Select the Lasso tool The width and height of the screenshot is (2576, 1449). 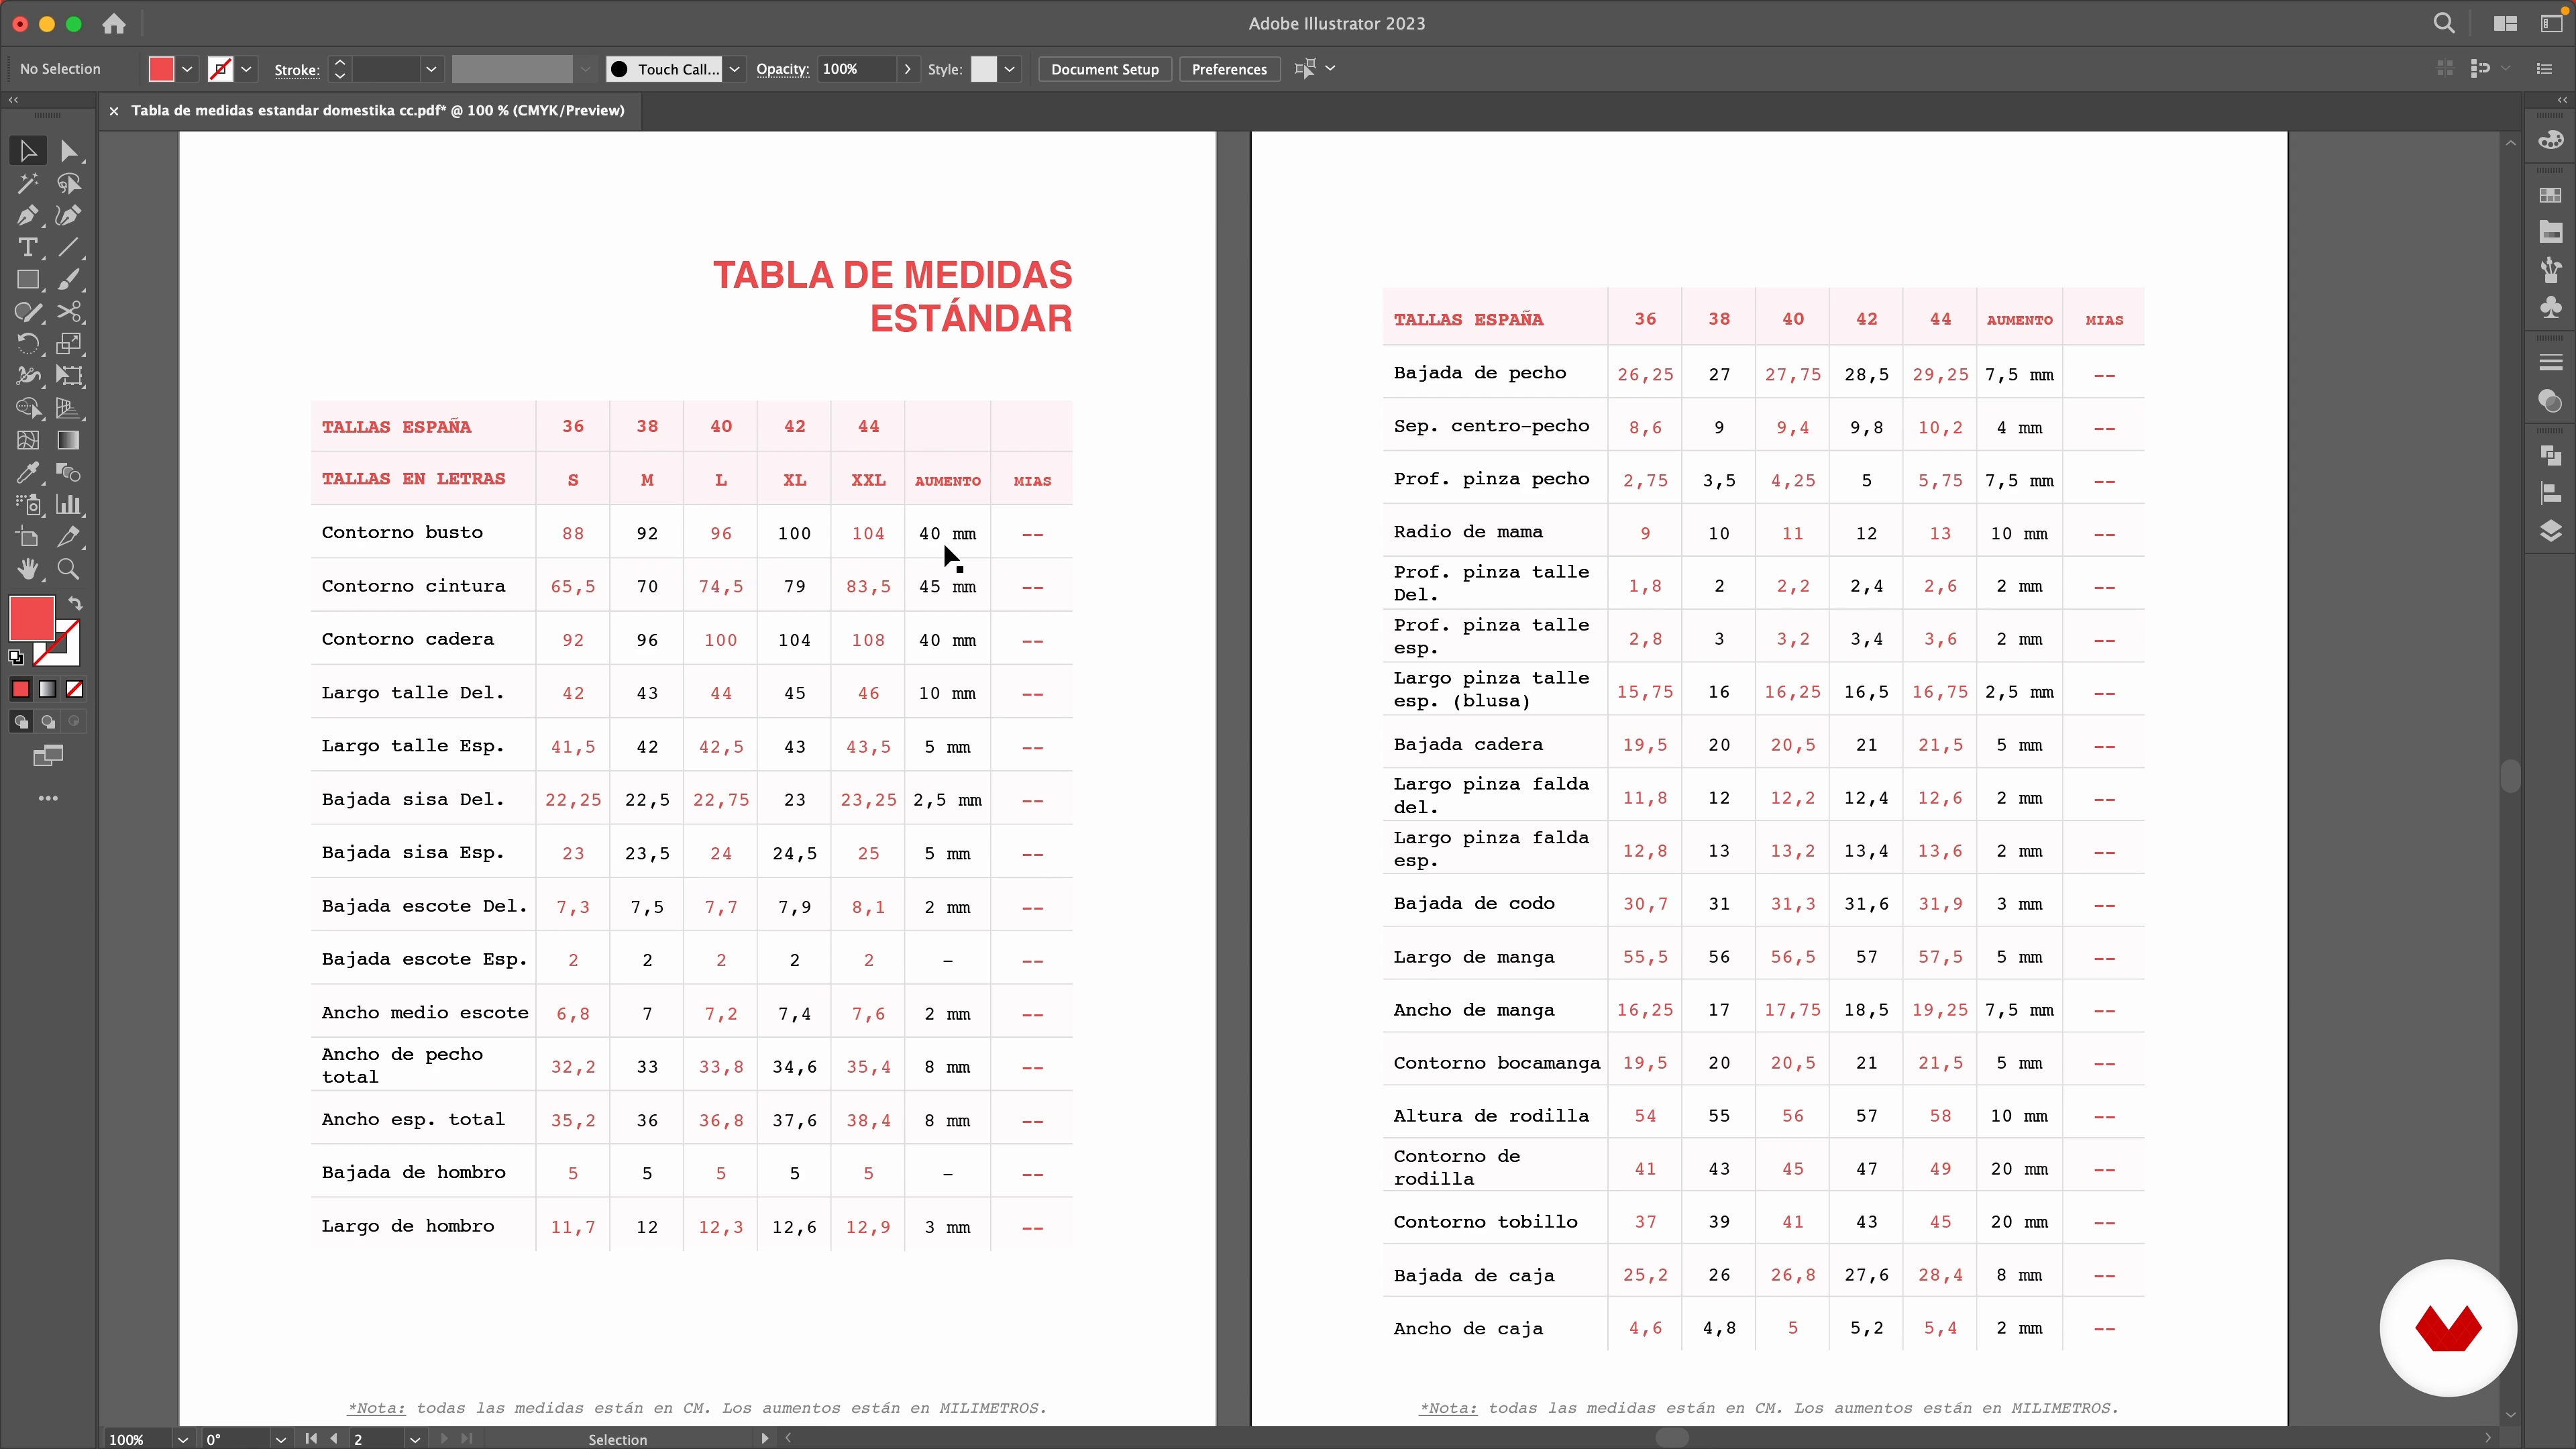coord(68,183)
